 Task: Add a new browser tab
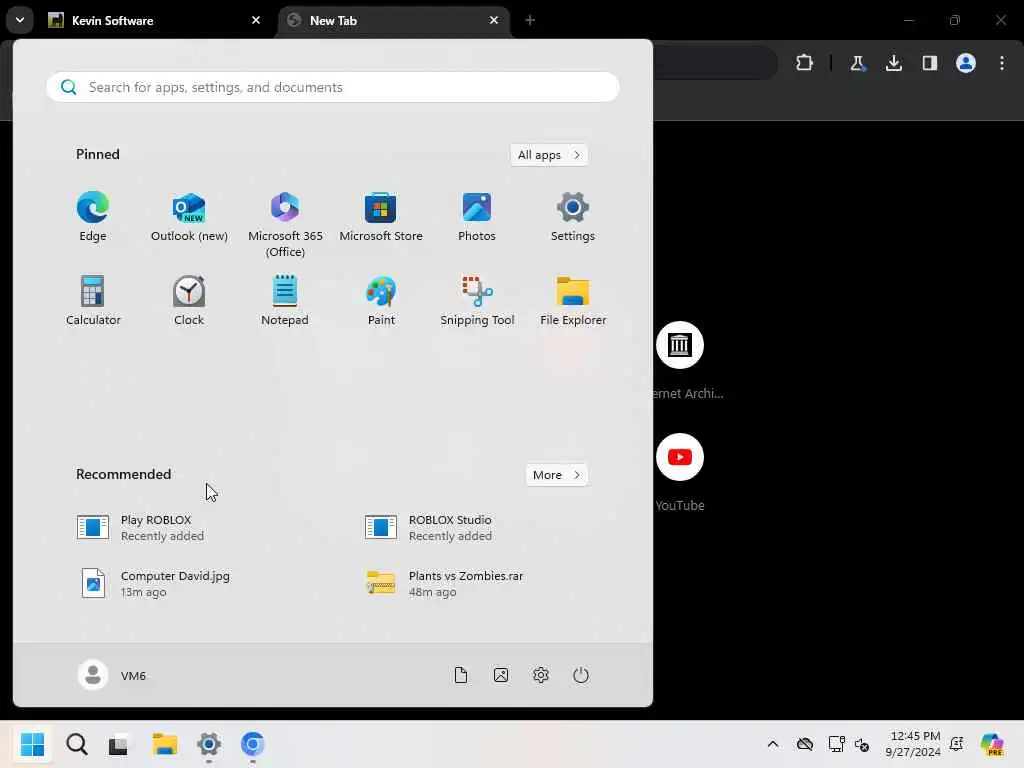coord(530,20)
